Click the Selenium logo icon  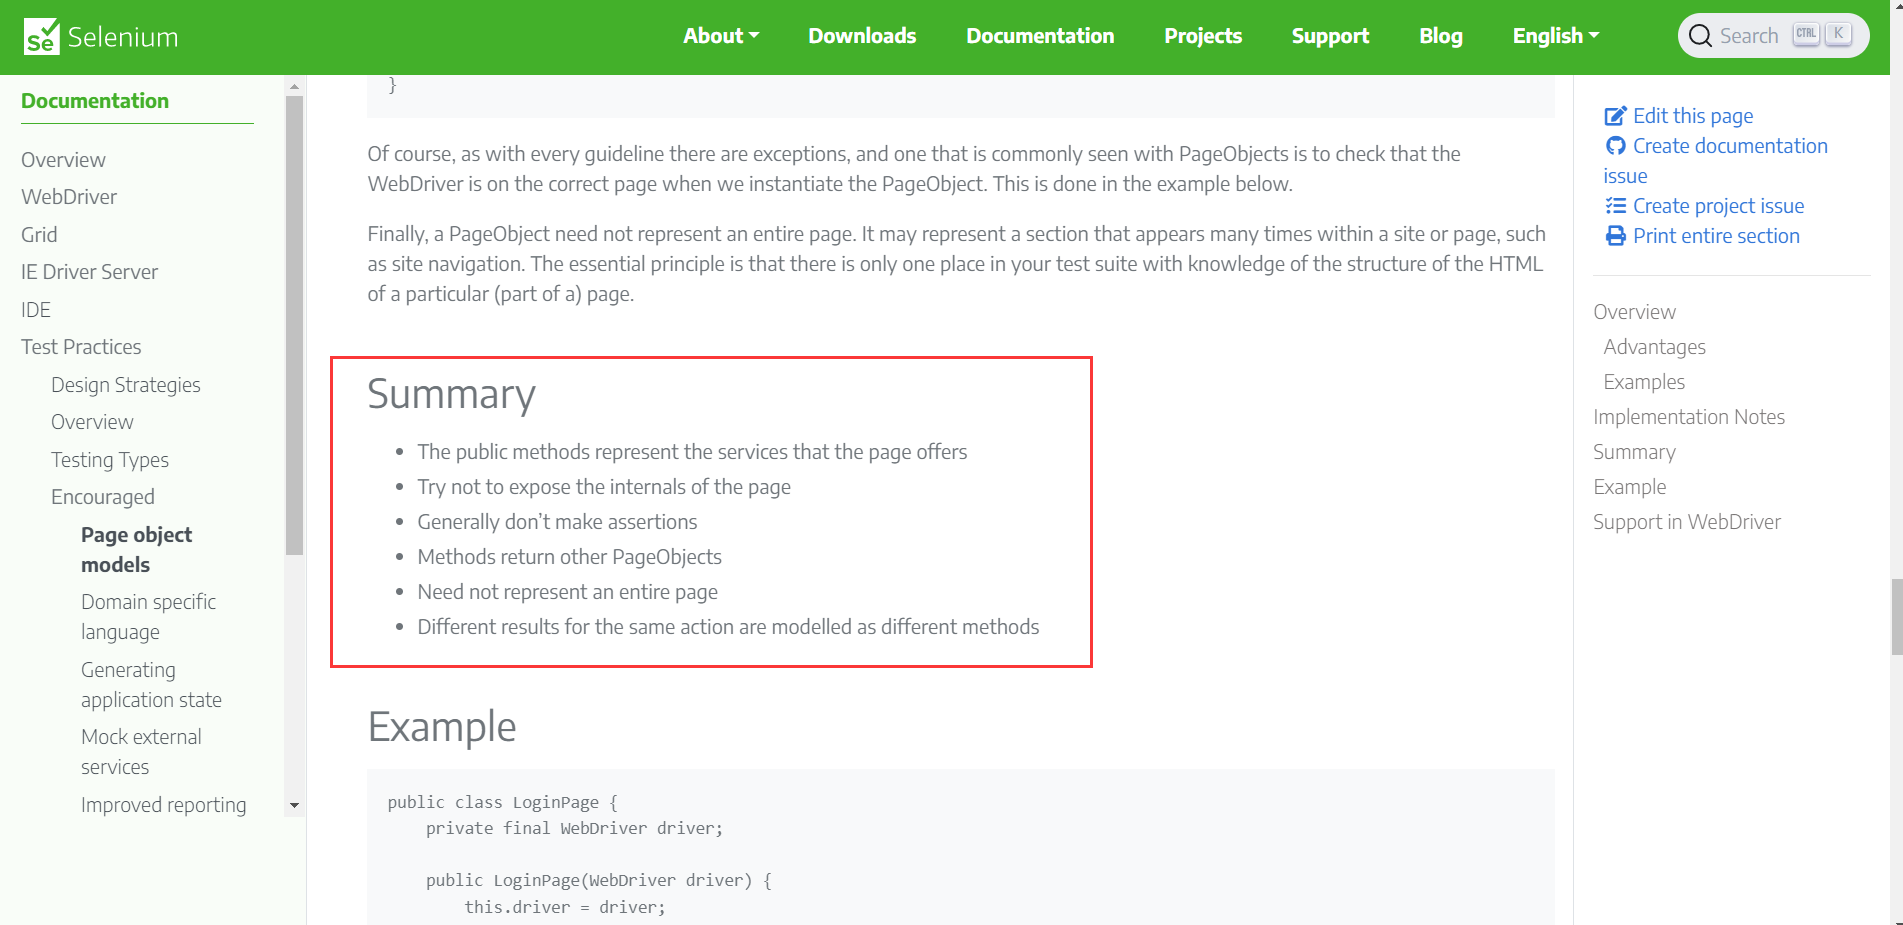point(41,37)
